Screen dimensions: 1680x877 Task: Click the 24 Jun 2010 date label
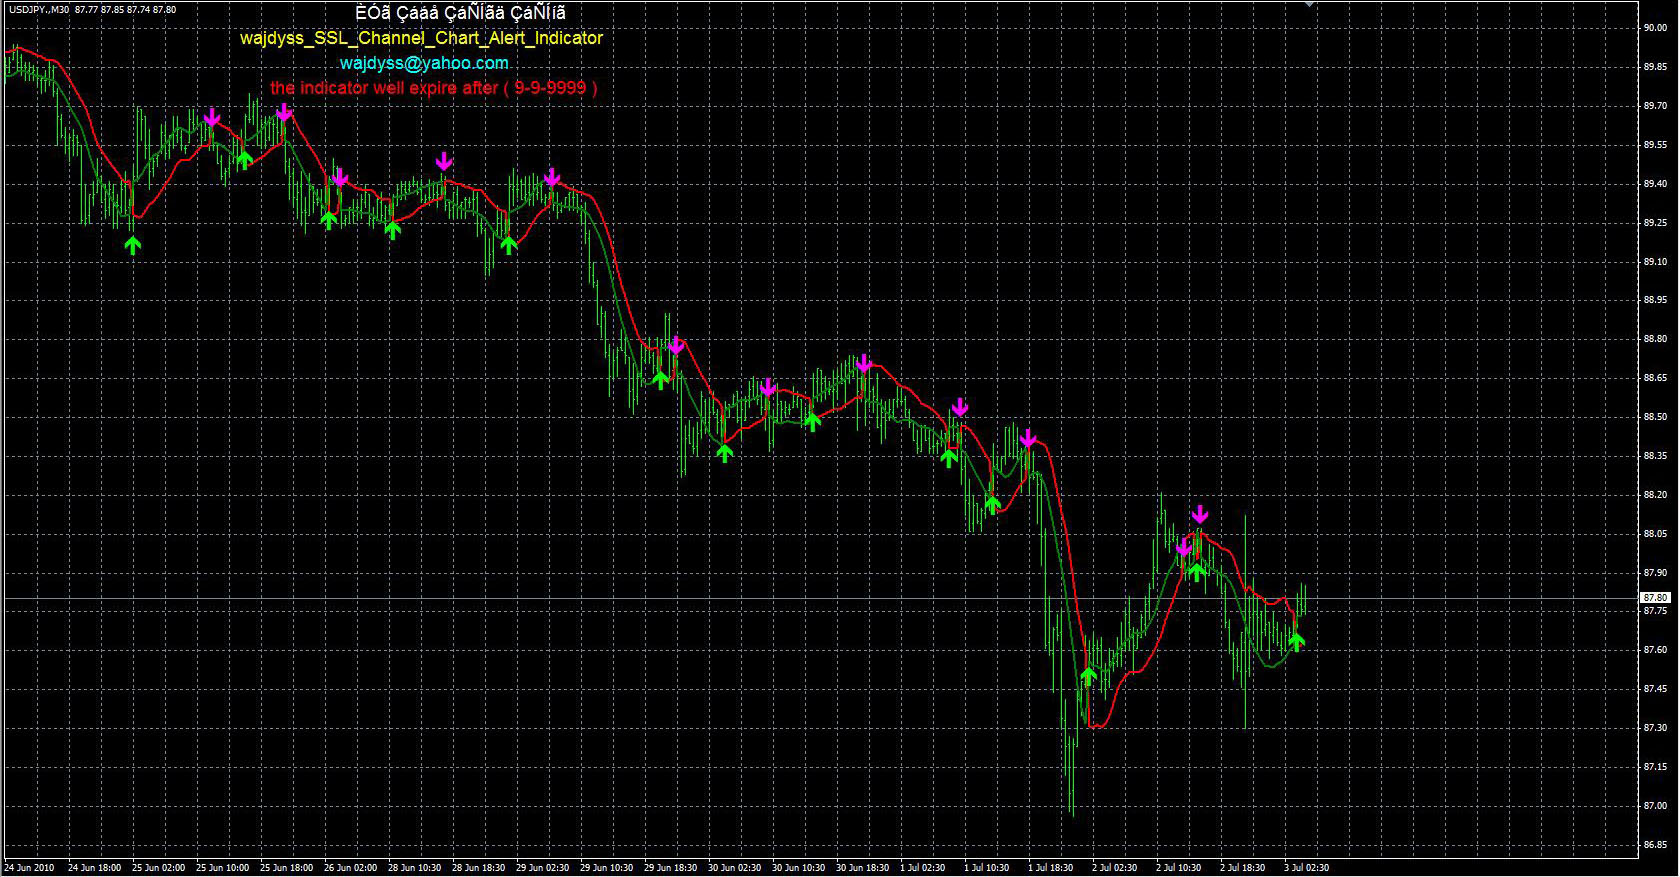pos(30,868)
